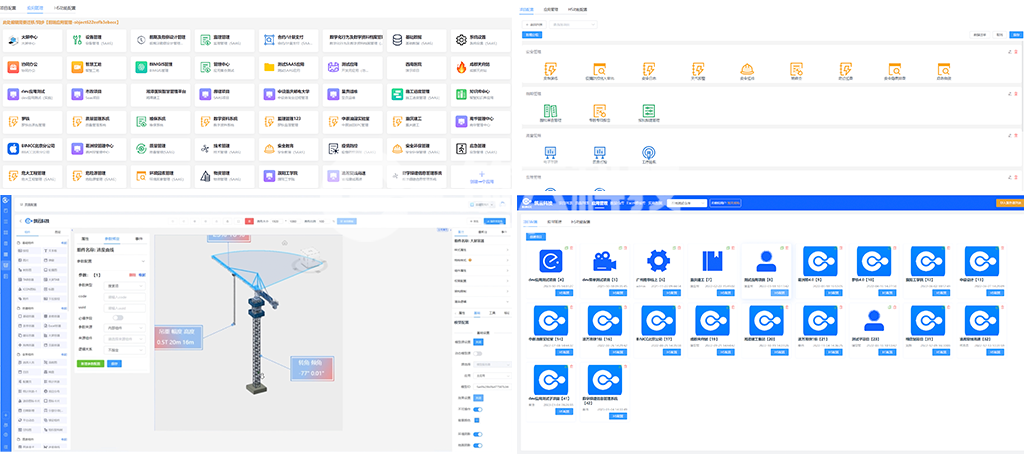This screenshot has height=455, width=1024.
Task: Click the 模型ID input field
Action: coord(492,386)
